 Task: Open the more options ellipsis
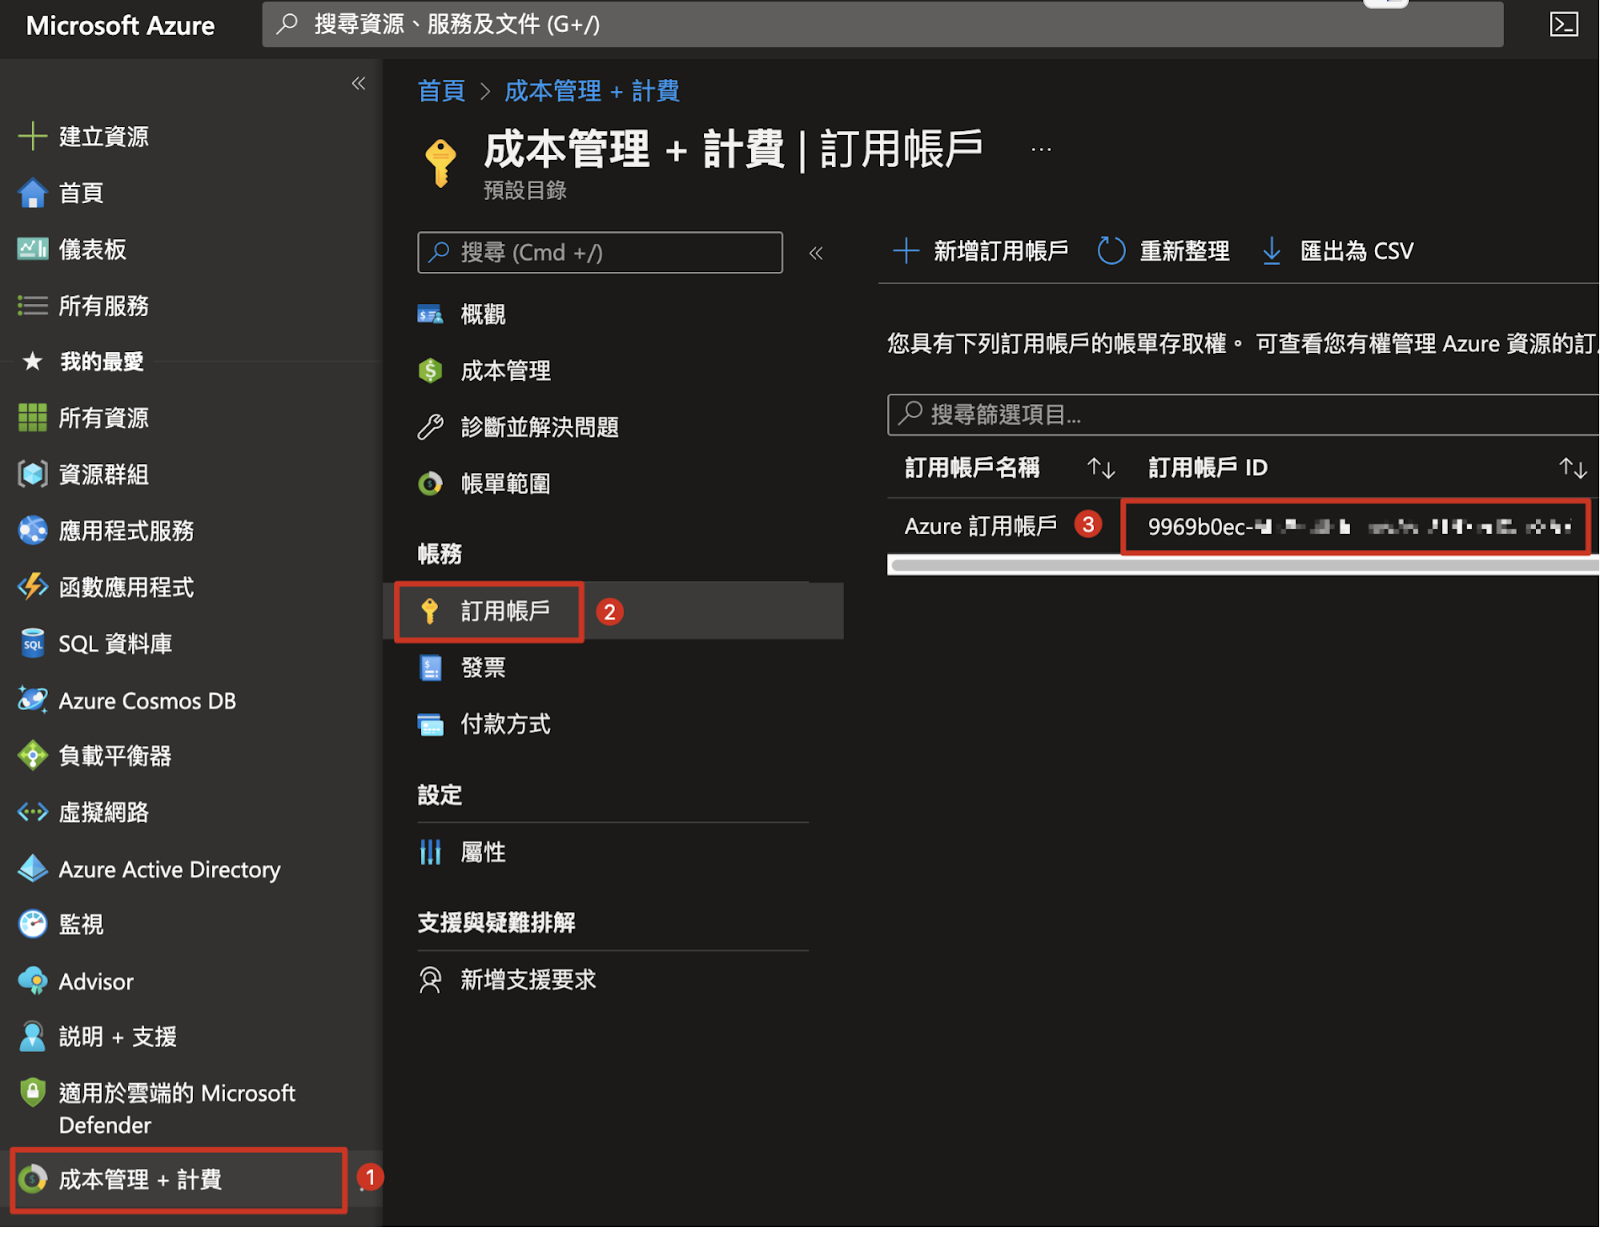click(x=1041, y=150)
